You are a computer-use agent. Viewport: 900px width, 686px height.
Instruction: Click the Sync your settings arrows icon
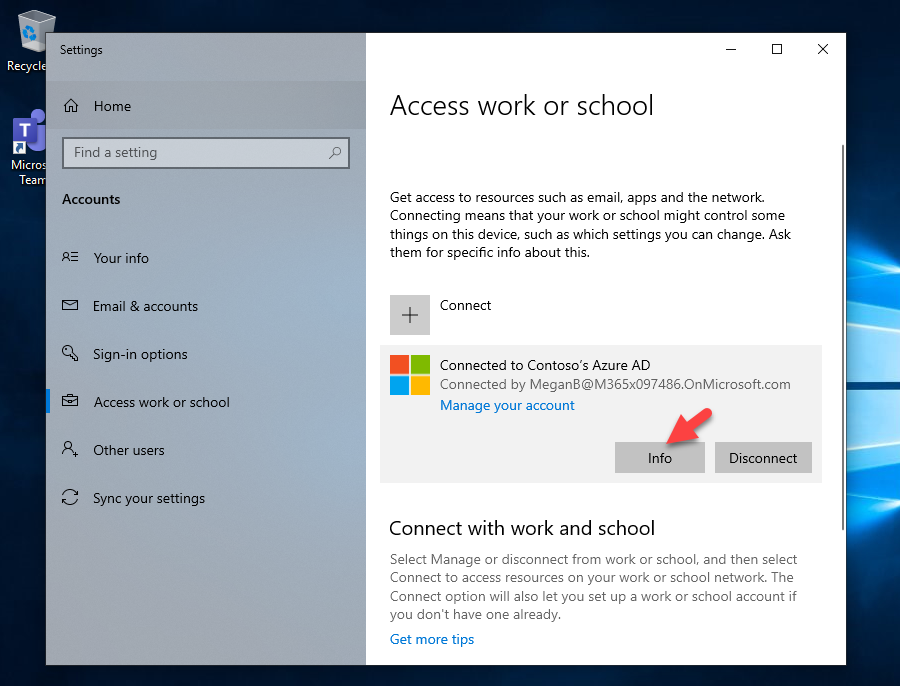click(70, 497)
